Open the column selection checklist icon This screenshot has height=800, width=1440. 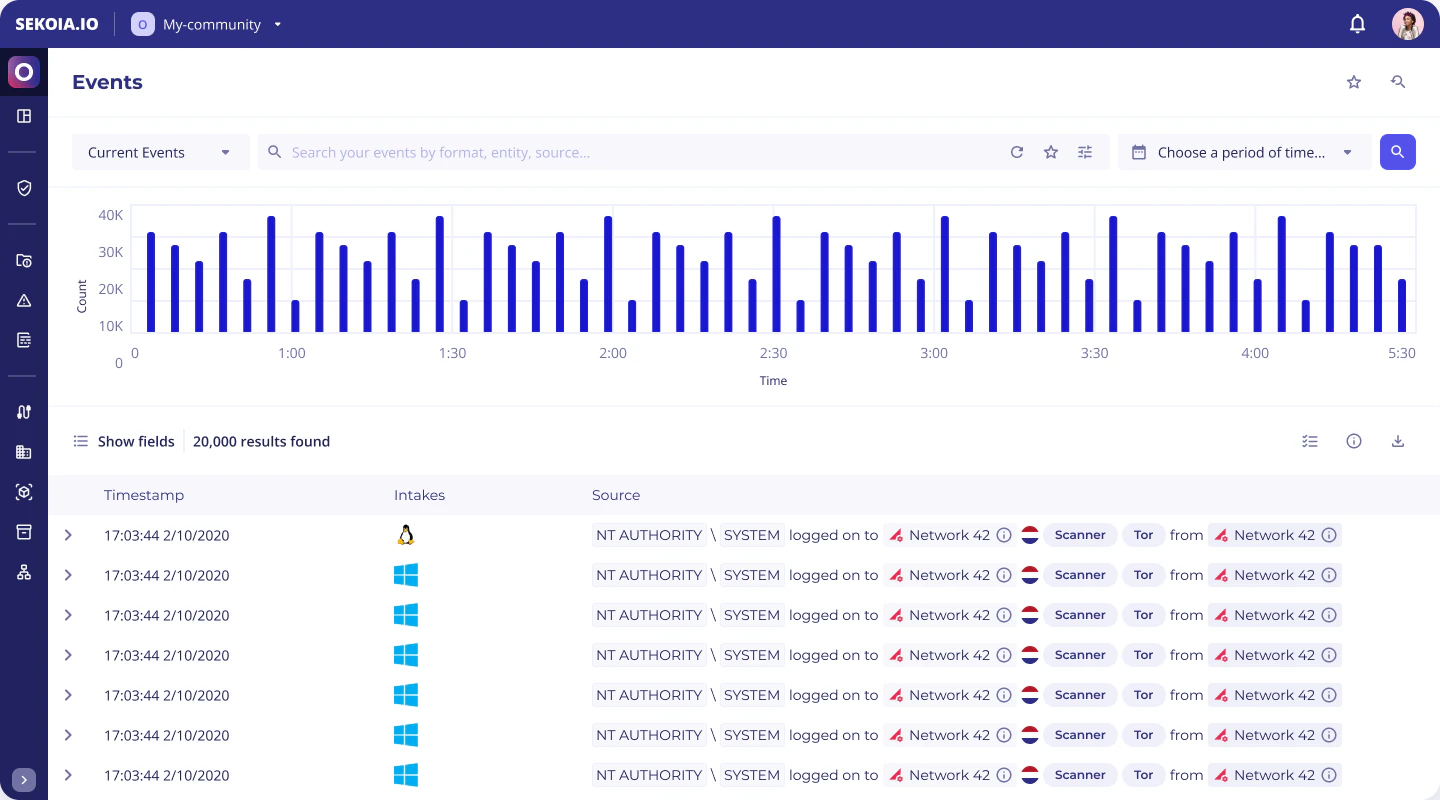point(1310,441)
